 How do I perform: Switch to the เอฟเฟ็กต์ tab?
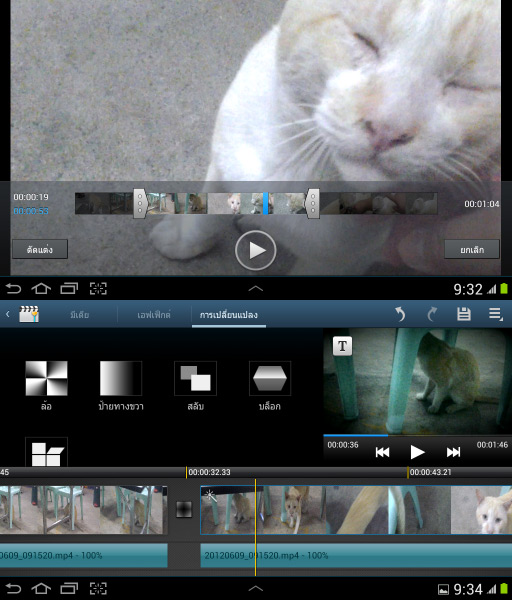pyautogui.click(x=154, y=315)
